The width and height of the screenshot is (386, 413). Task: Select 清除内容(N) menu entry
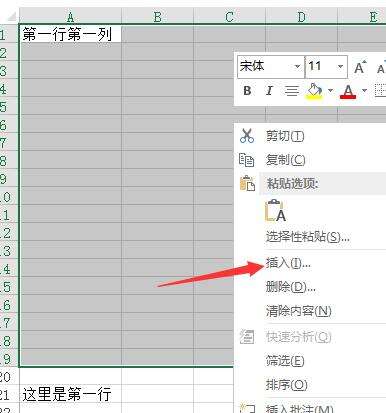point(299,311)
